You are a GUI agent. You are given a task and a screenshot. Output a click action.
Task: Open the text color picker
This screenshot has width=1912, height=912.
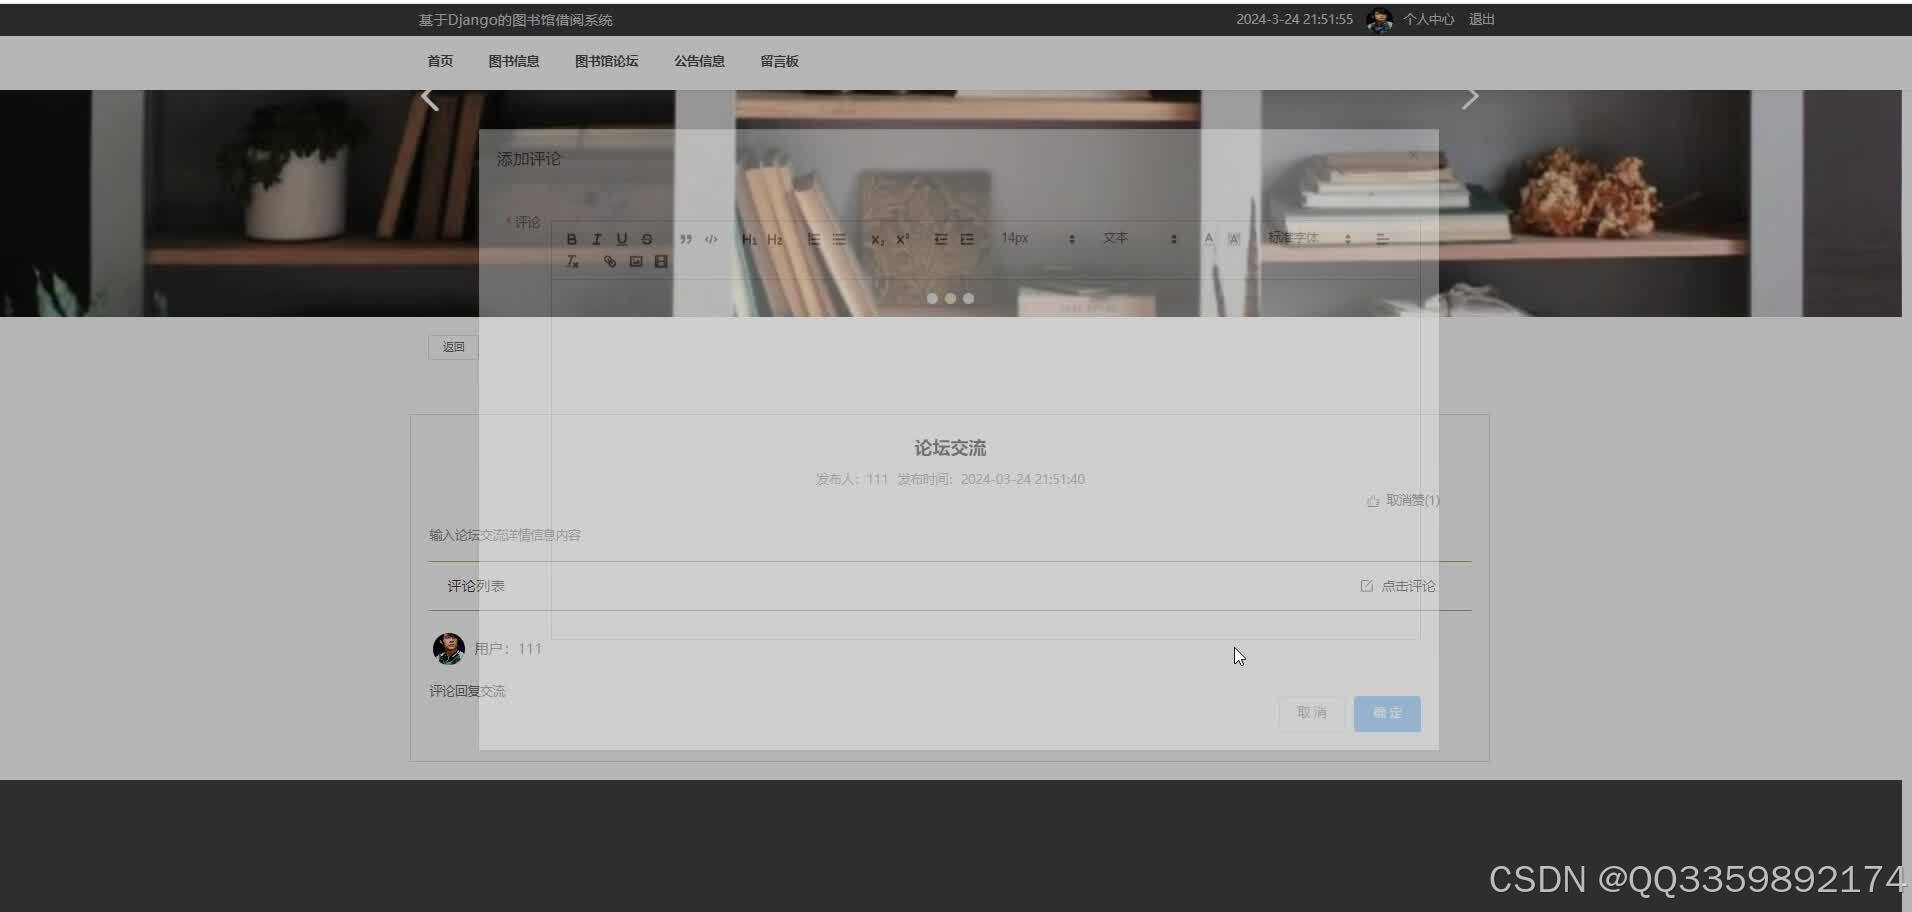1208,239
